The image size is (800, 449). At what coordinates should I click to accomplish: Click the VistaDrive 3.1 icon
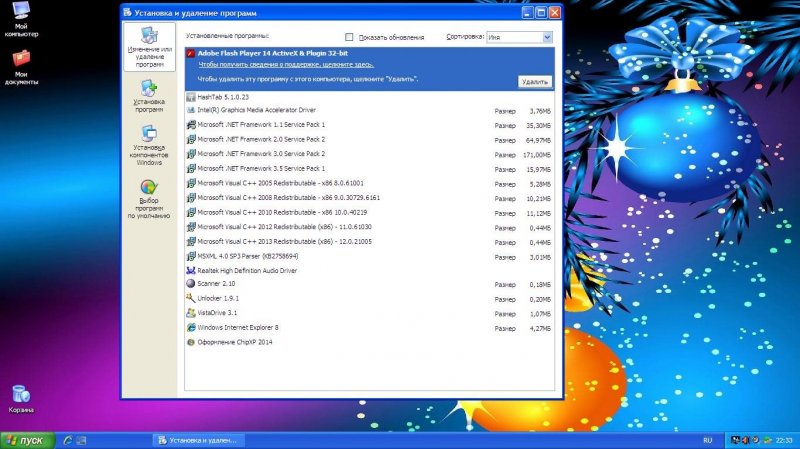191,313
